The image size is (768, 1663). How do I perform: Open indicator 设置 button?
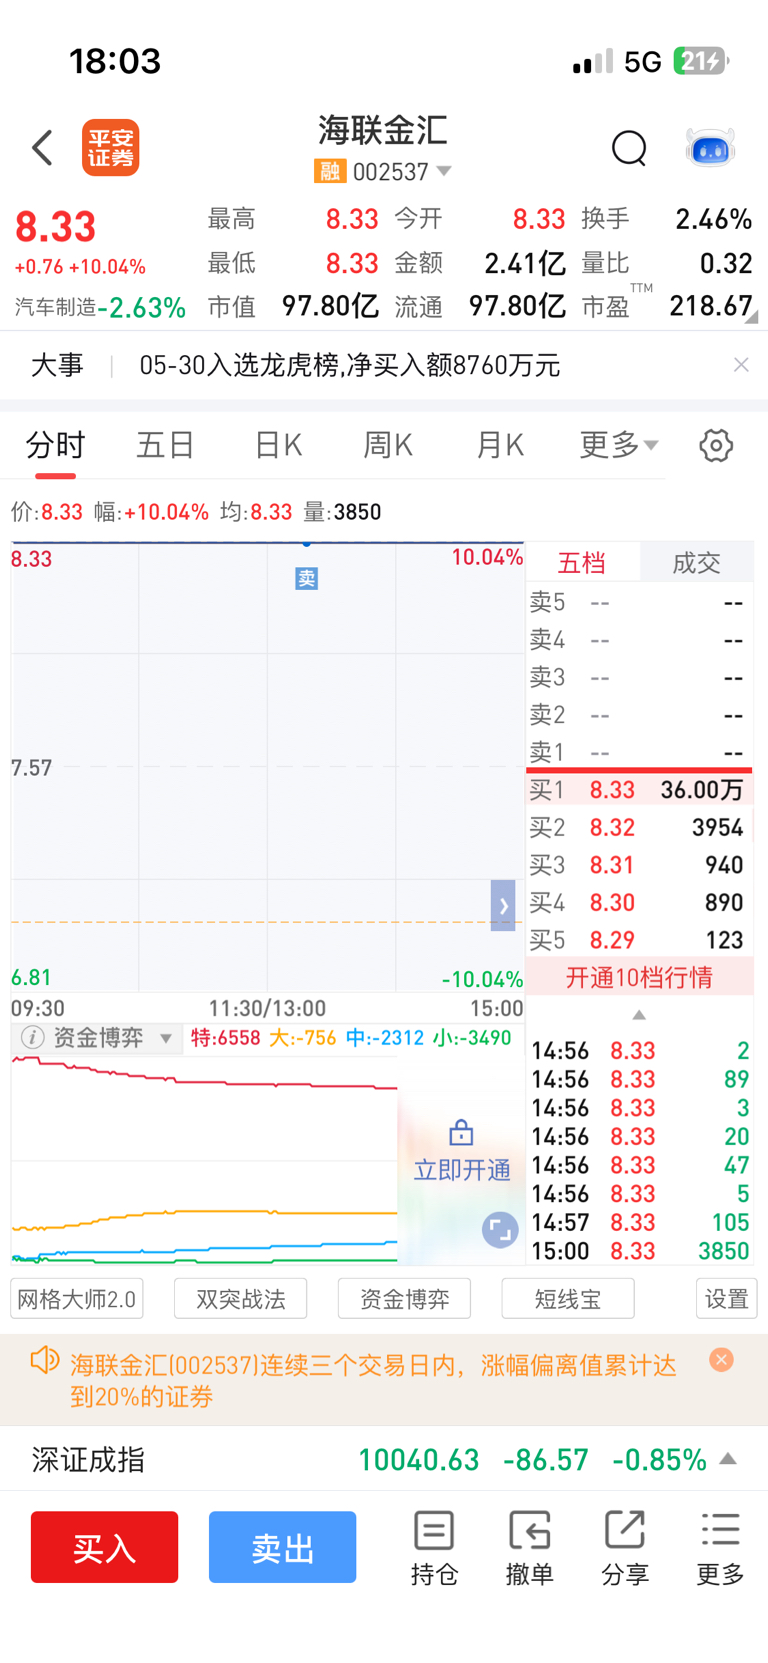727,1299
